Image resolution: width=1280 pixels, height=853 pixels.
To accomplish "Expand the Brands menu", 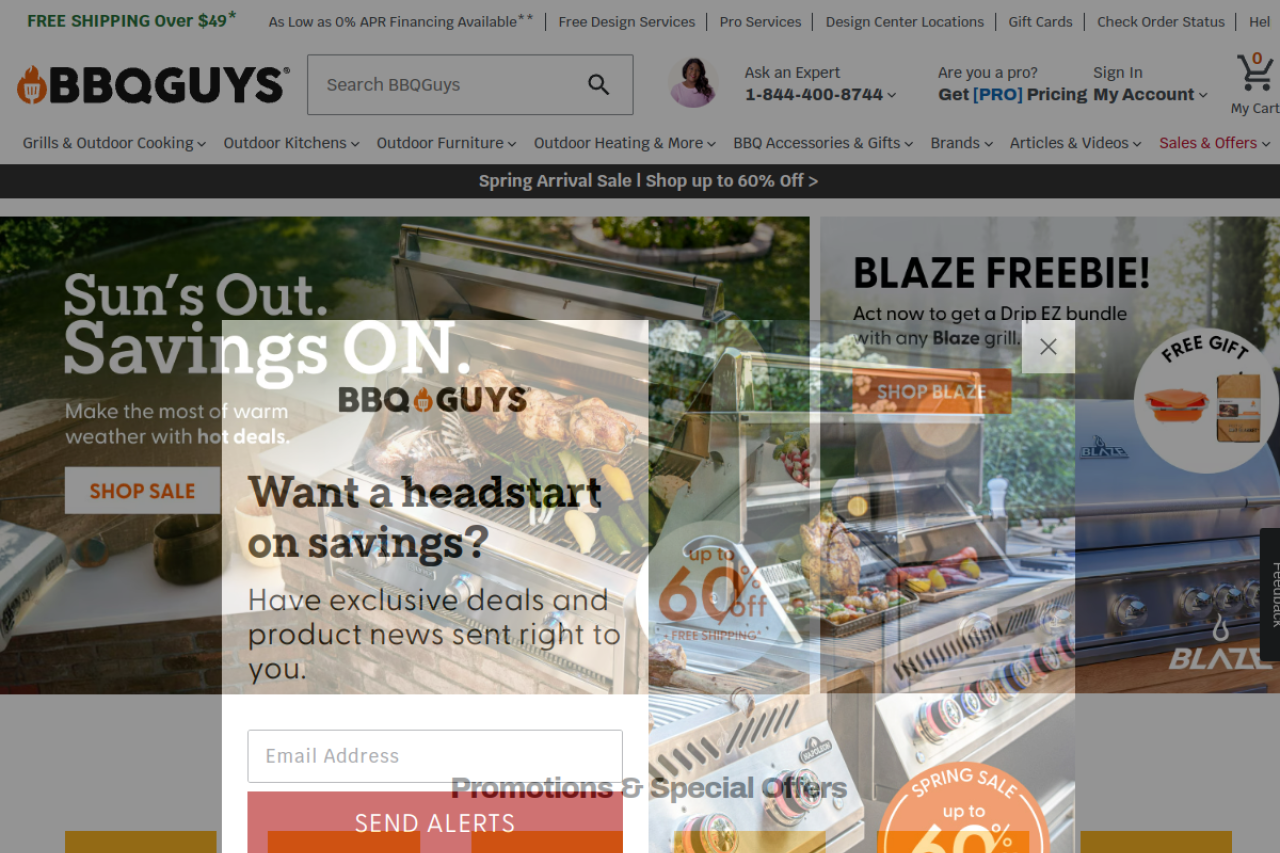I will point(961,143).
